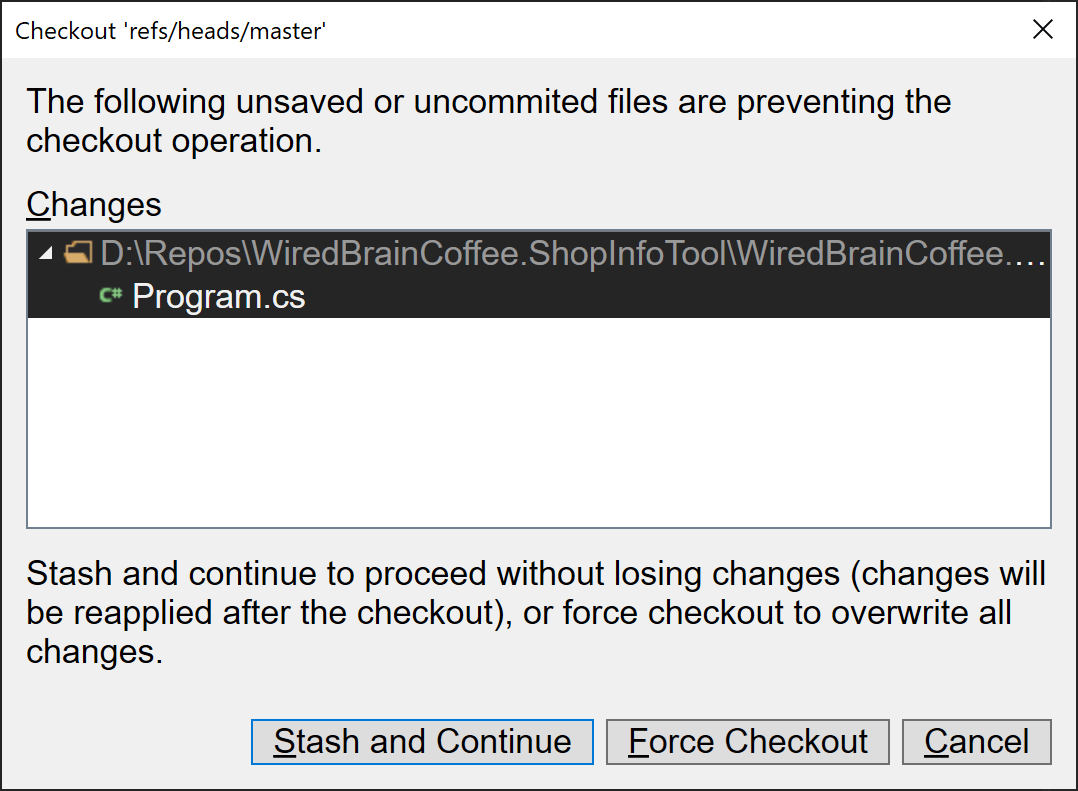Click the C# file icon beside Program.cs
The width and height of the screenshot is (1078, 791).
click(x=110, y=296)
